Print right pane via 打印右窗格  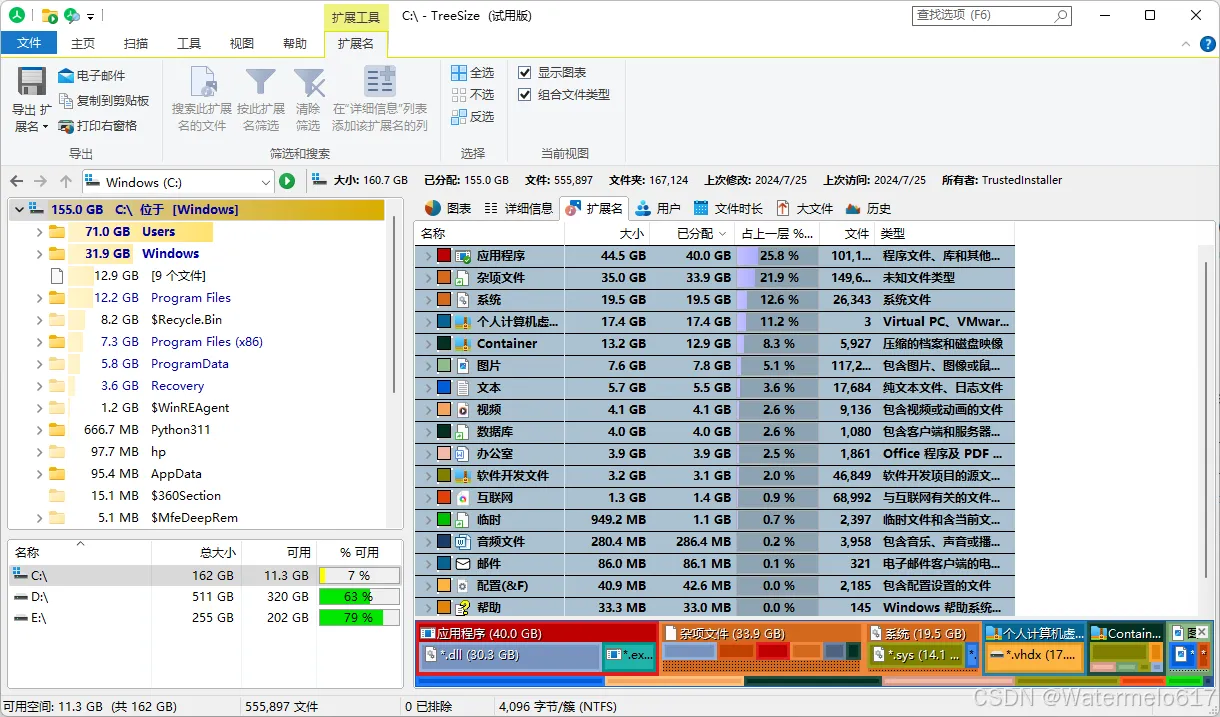(x=98, y=126)
